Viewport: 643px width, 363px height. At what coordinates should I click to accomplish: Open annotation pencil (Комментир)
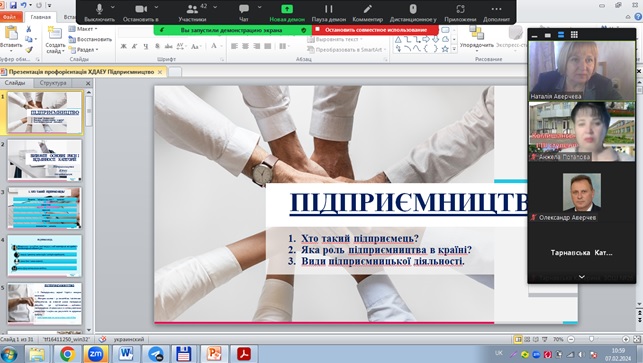pyautogui.click(x=367, y=12)
